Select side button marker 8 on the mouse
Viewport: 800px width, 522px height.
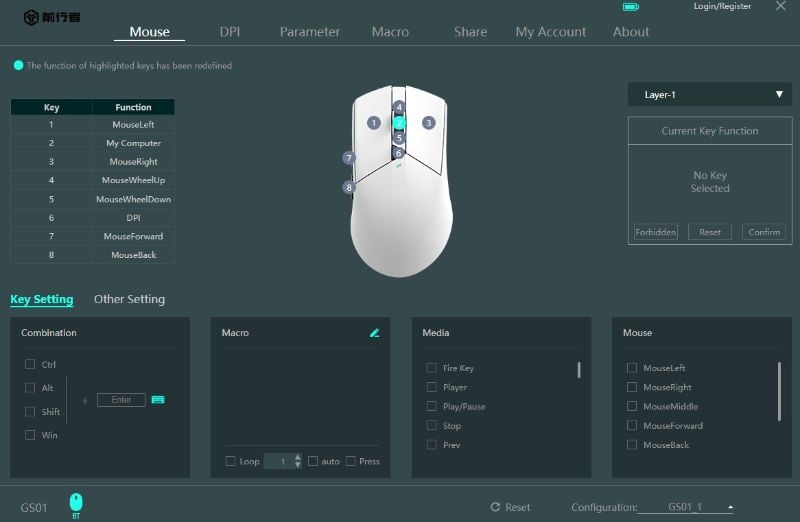(349, 187)
